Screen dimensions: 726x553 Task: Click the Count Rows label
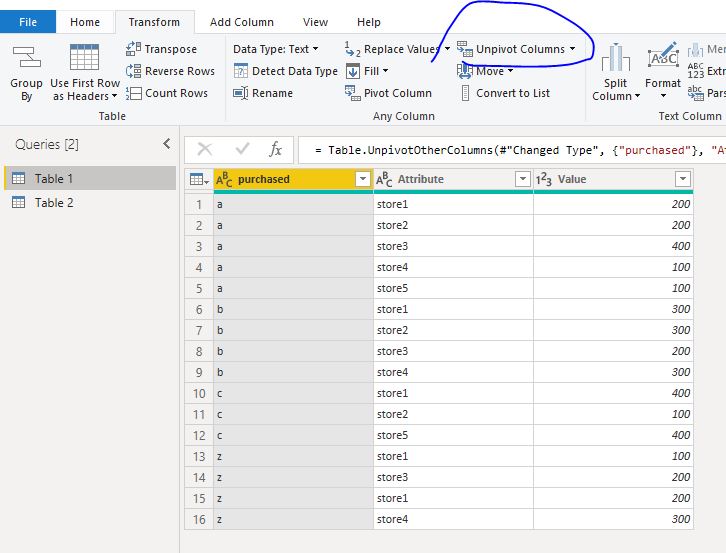coord(176,93)
